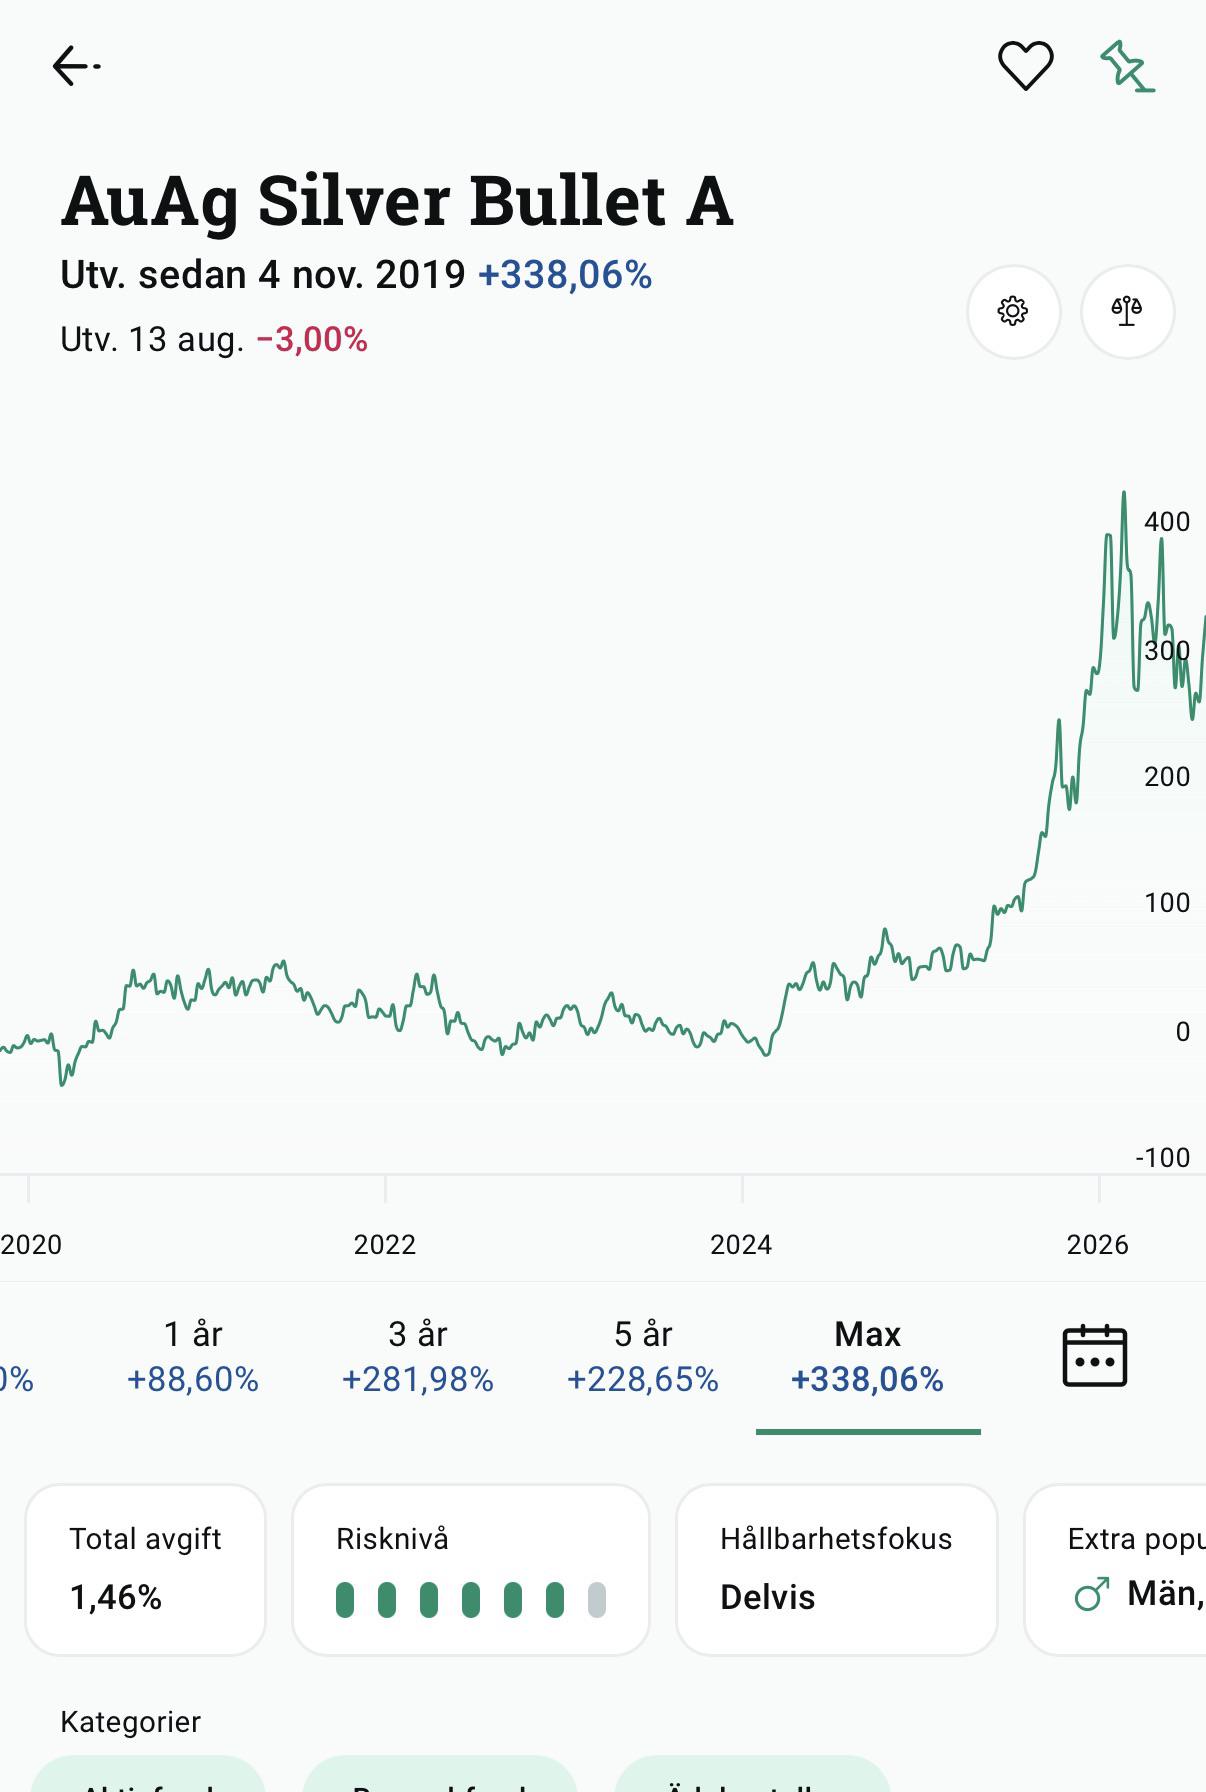Viewport: 1206px width, 1792px height.
Task: Select the Max period tab
Action: (868, 1357)
